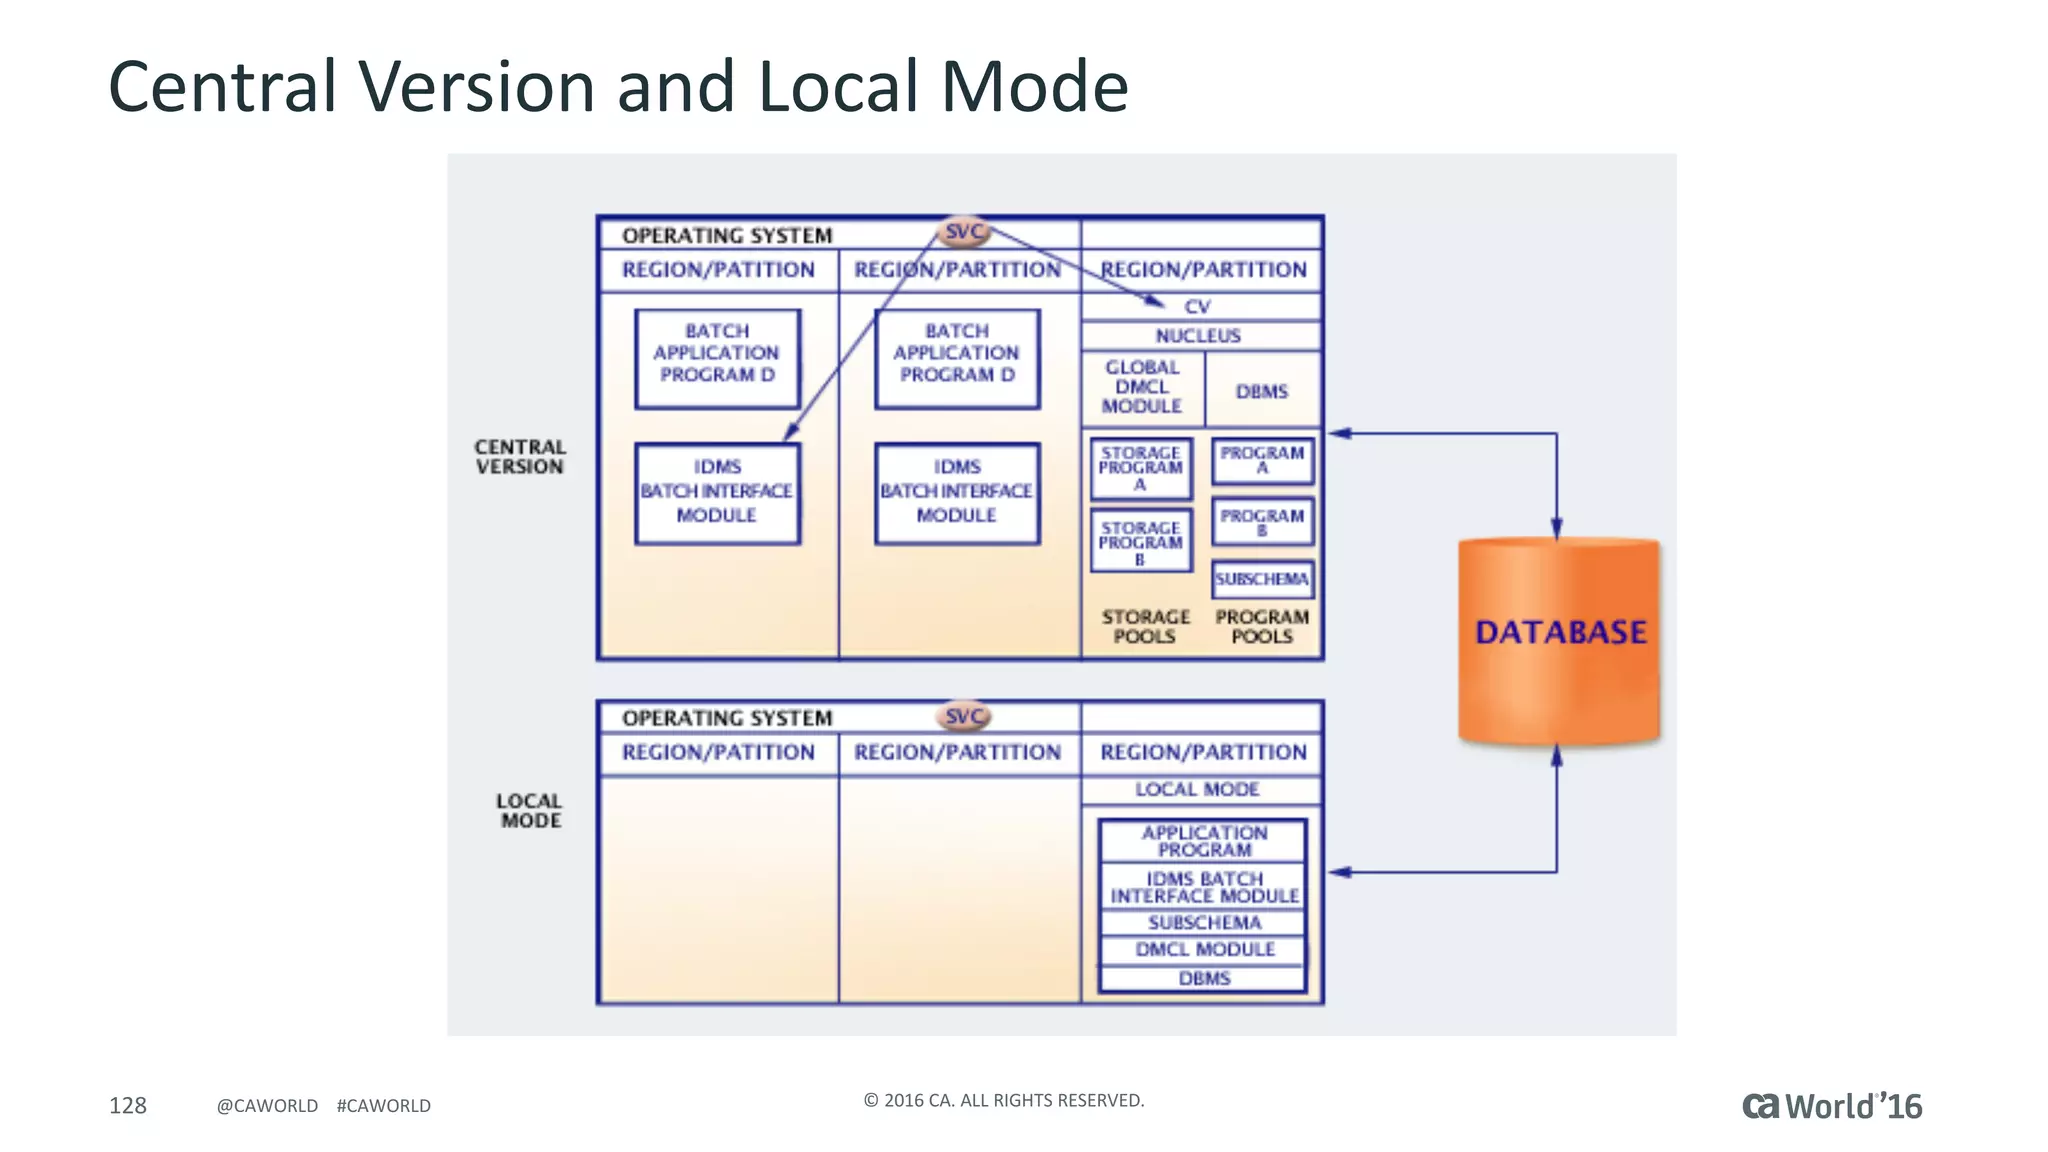The image size is (2048, 1152).
Task: Click the #CAWORLD hashtag text
Action: (x=383, y=1106)
